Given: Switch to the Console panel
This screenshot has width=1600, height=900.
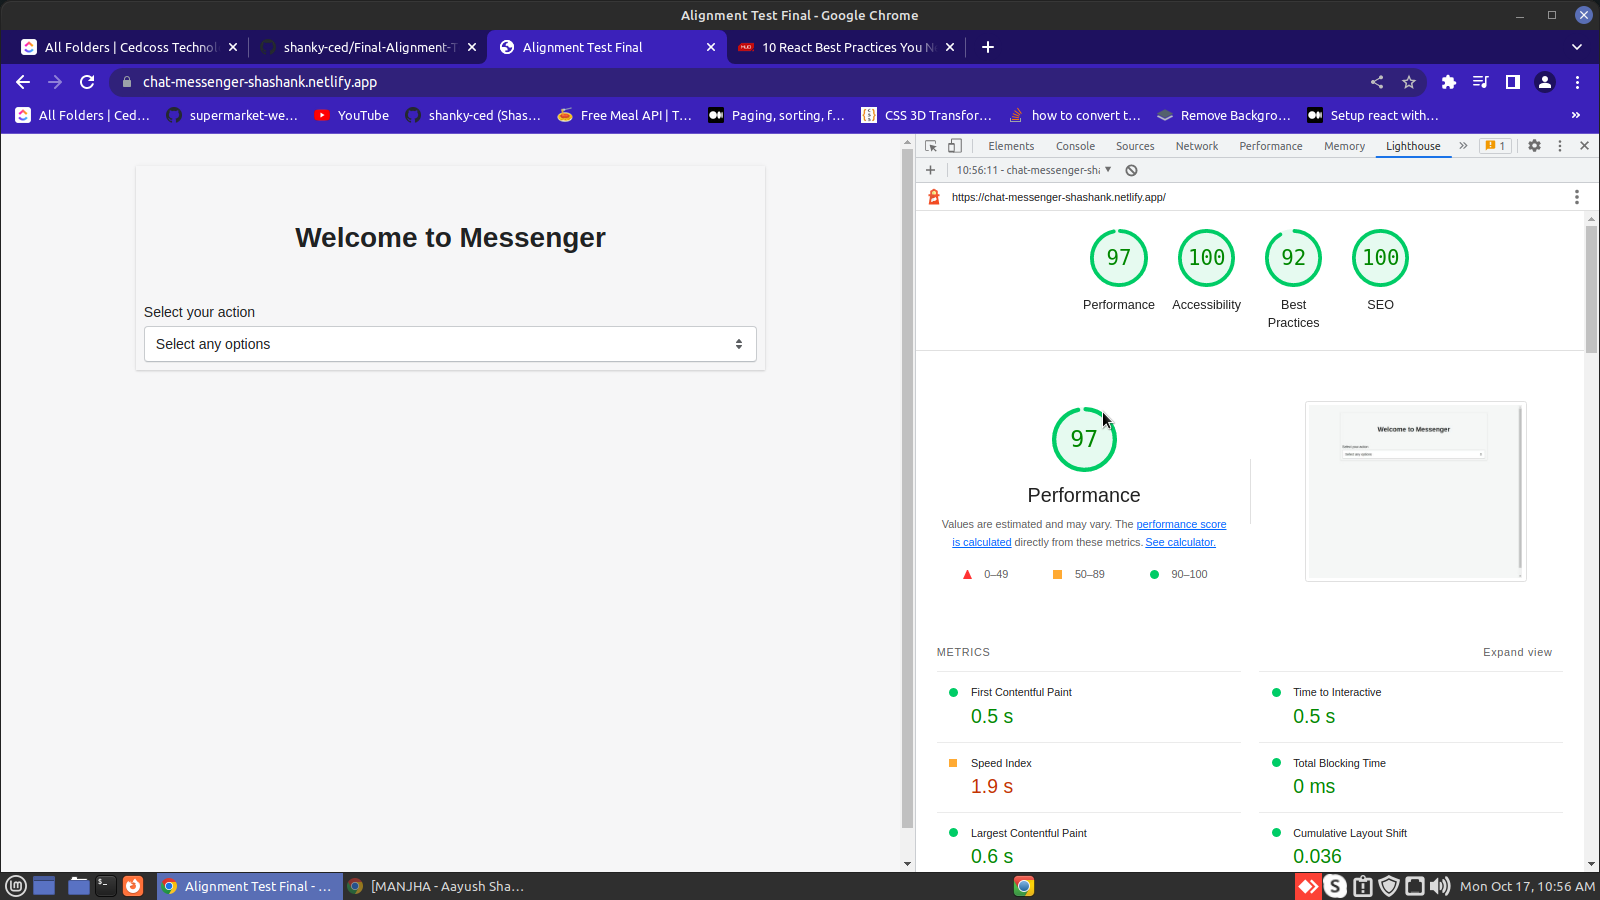Looking at the screenshot, I should [x=1075, y=146].
